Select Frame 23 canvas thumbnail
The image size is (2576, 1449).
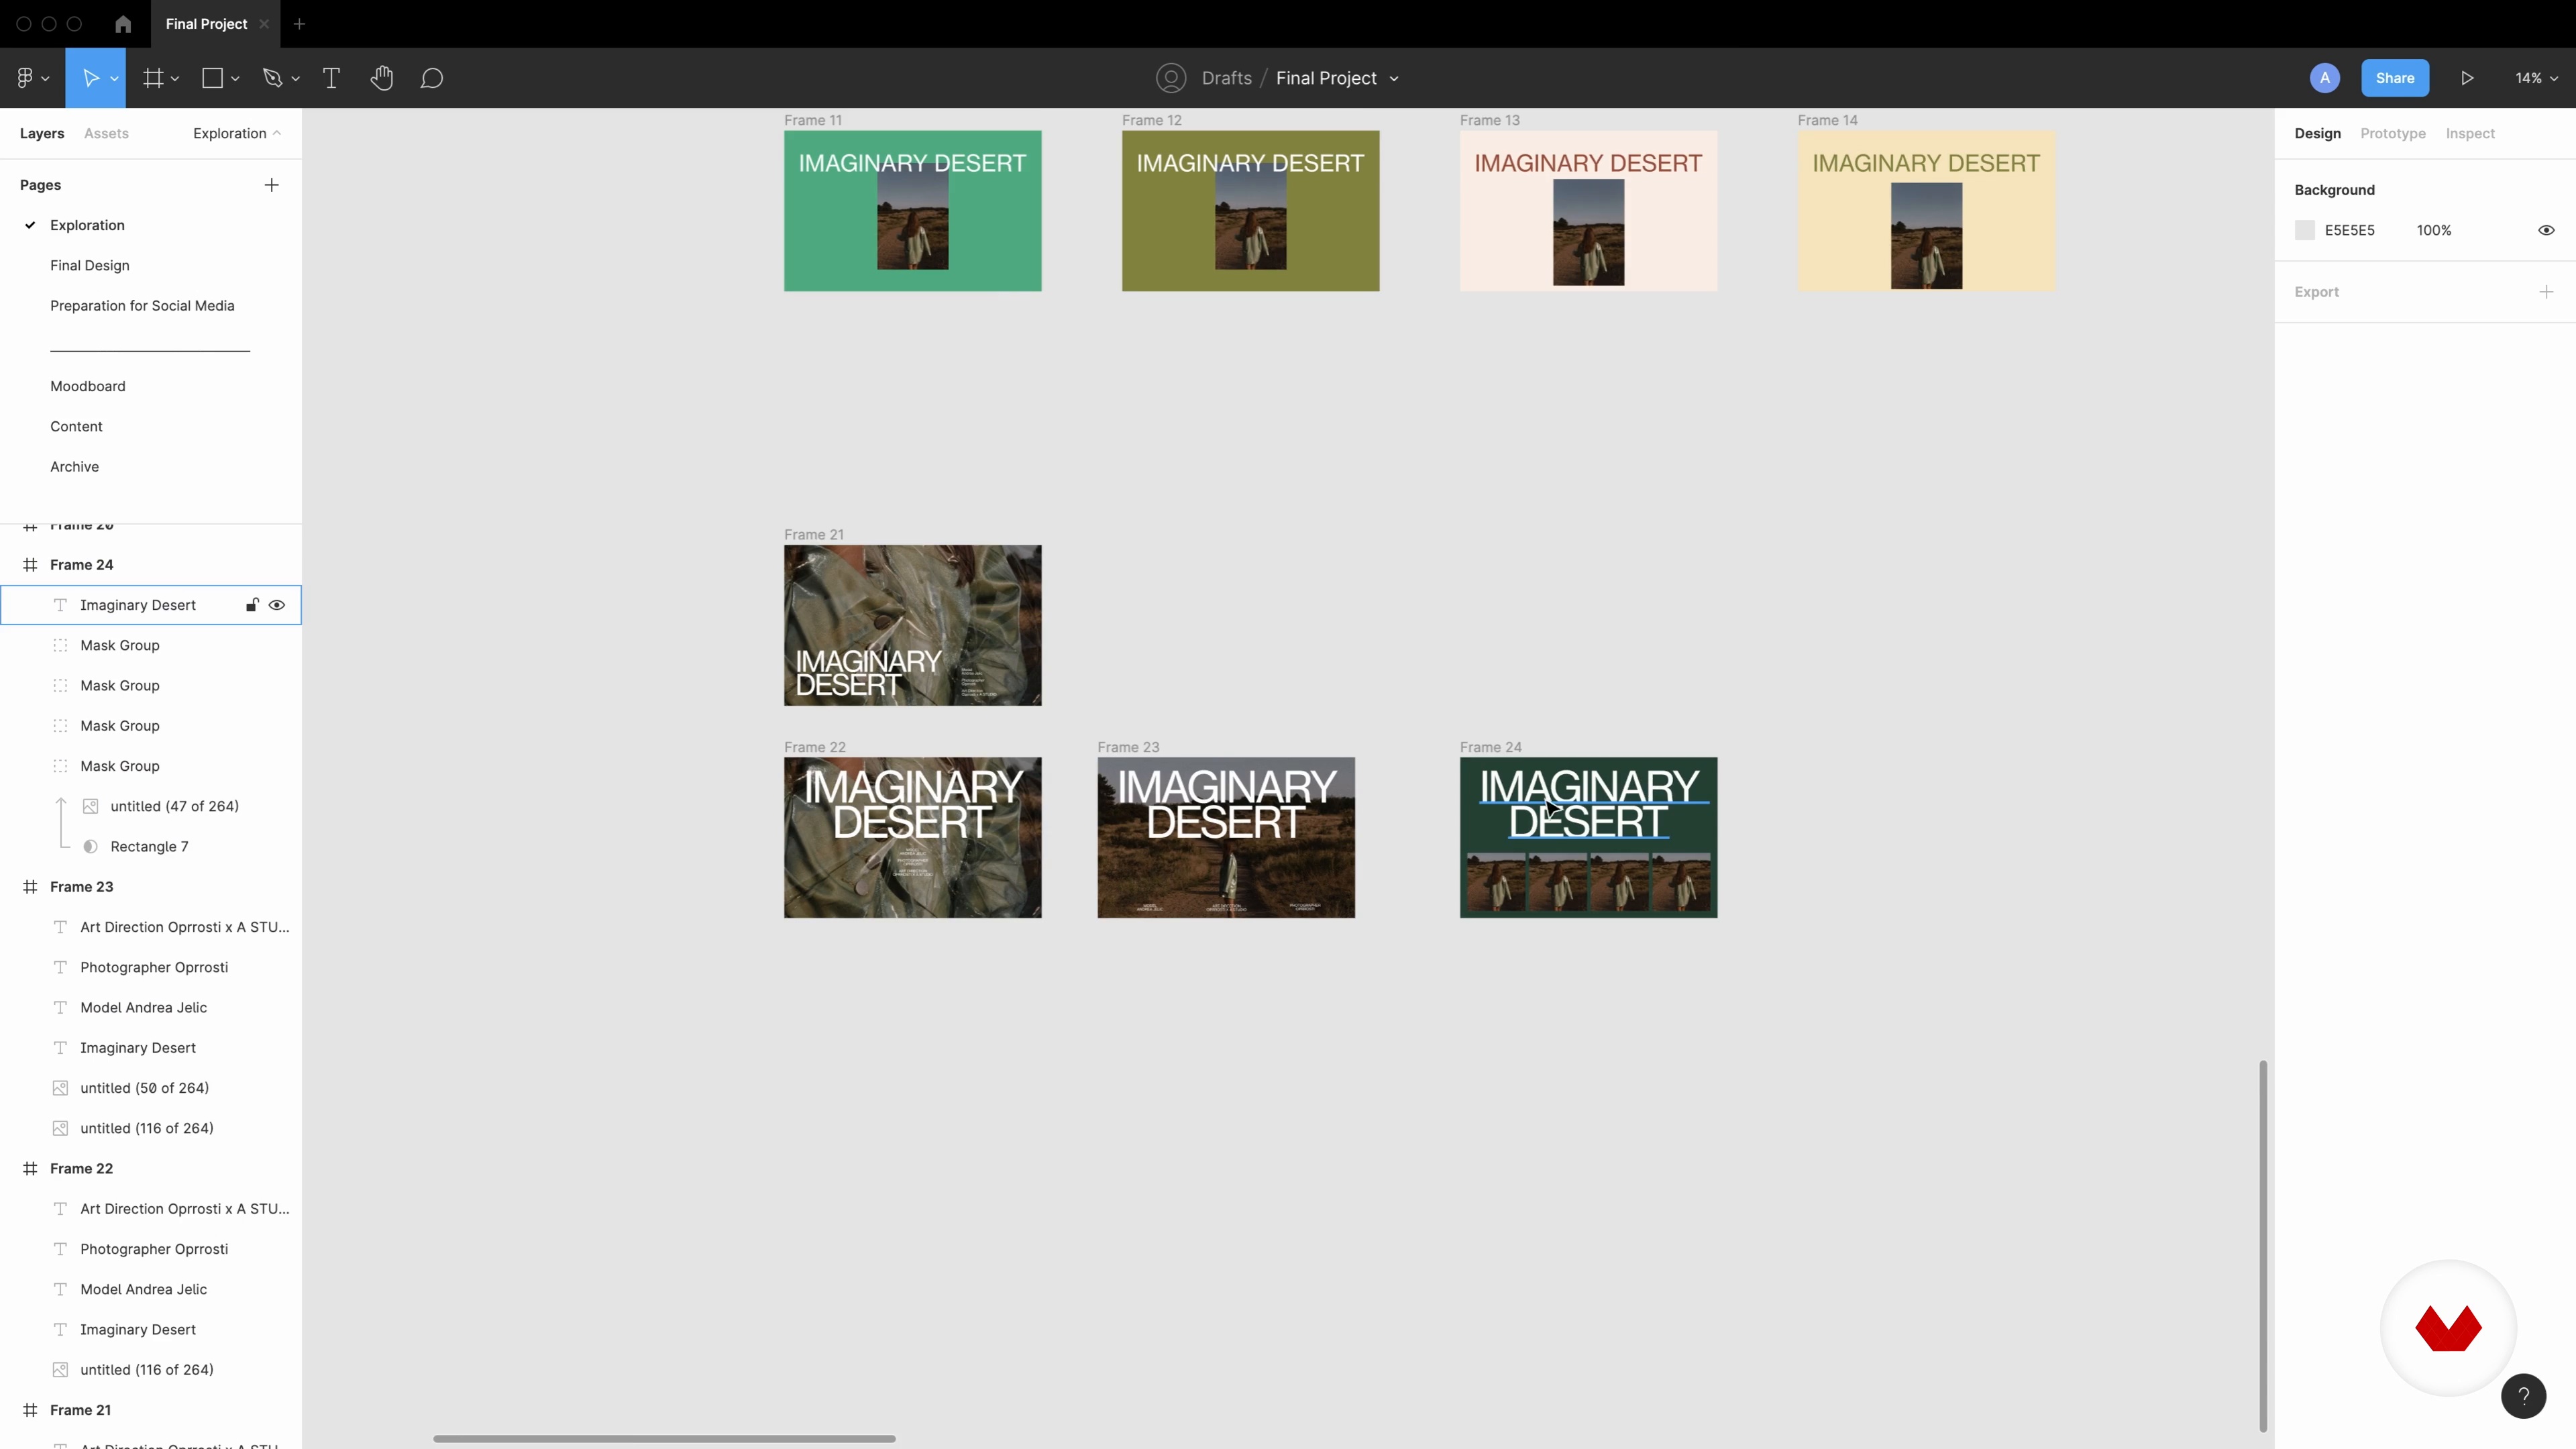1226,838
